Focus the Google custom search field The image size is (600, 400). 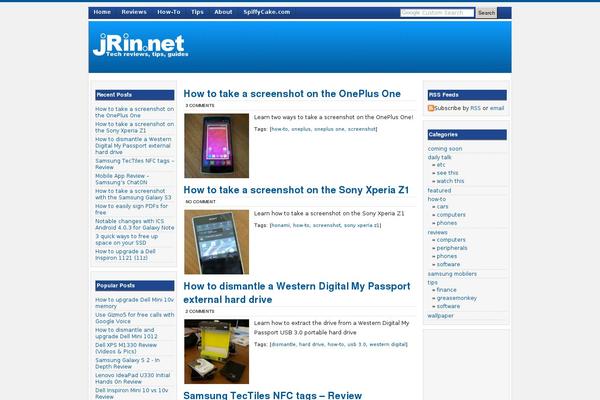point(437,13)
